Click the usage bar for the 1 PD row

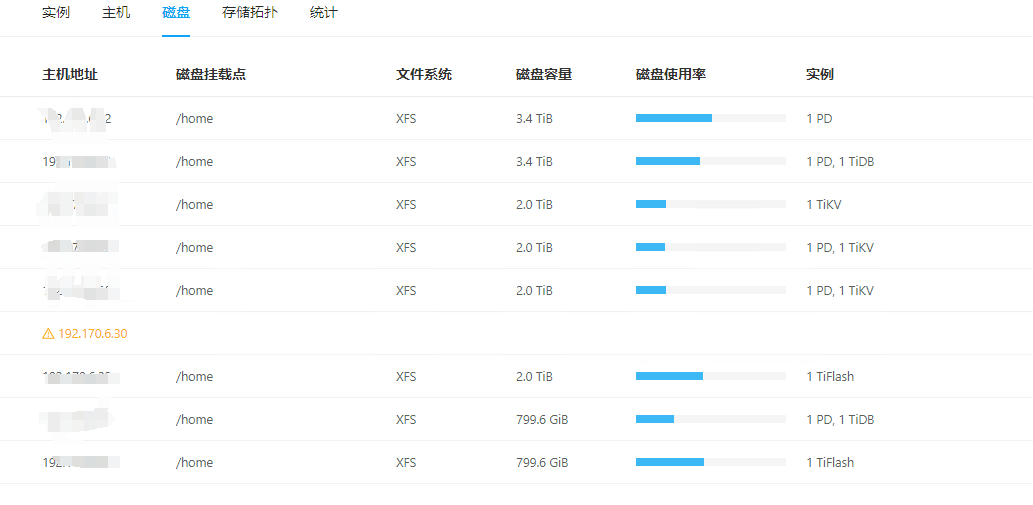(x=710, y=118)
